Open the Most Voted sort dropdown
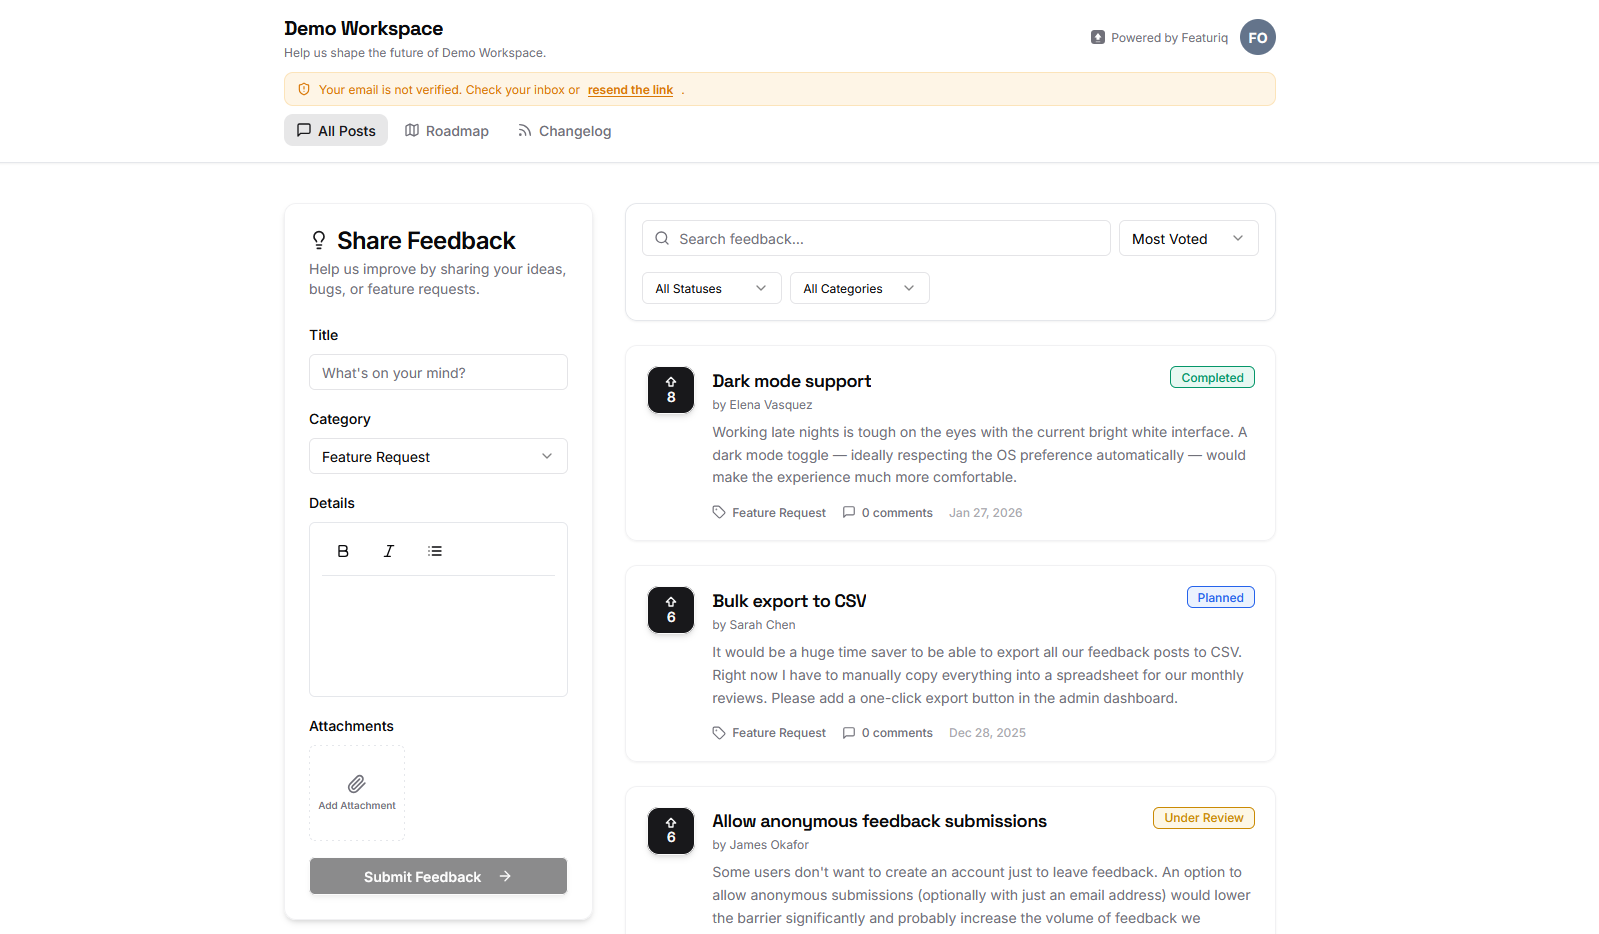 (1188, 238)
